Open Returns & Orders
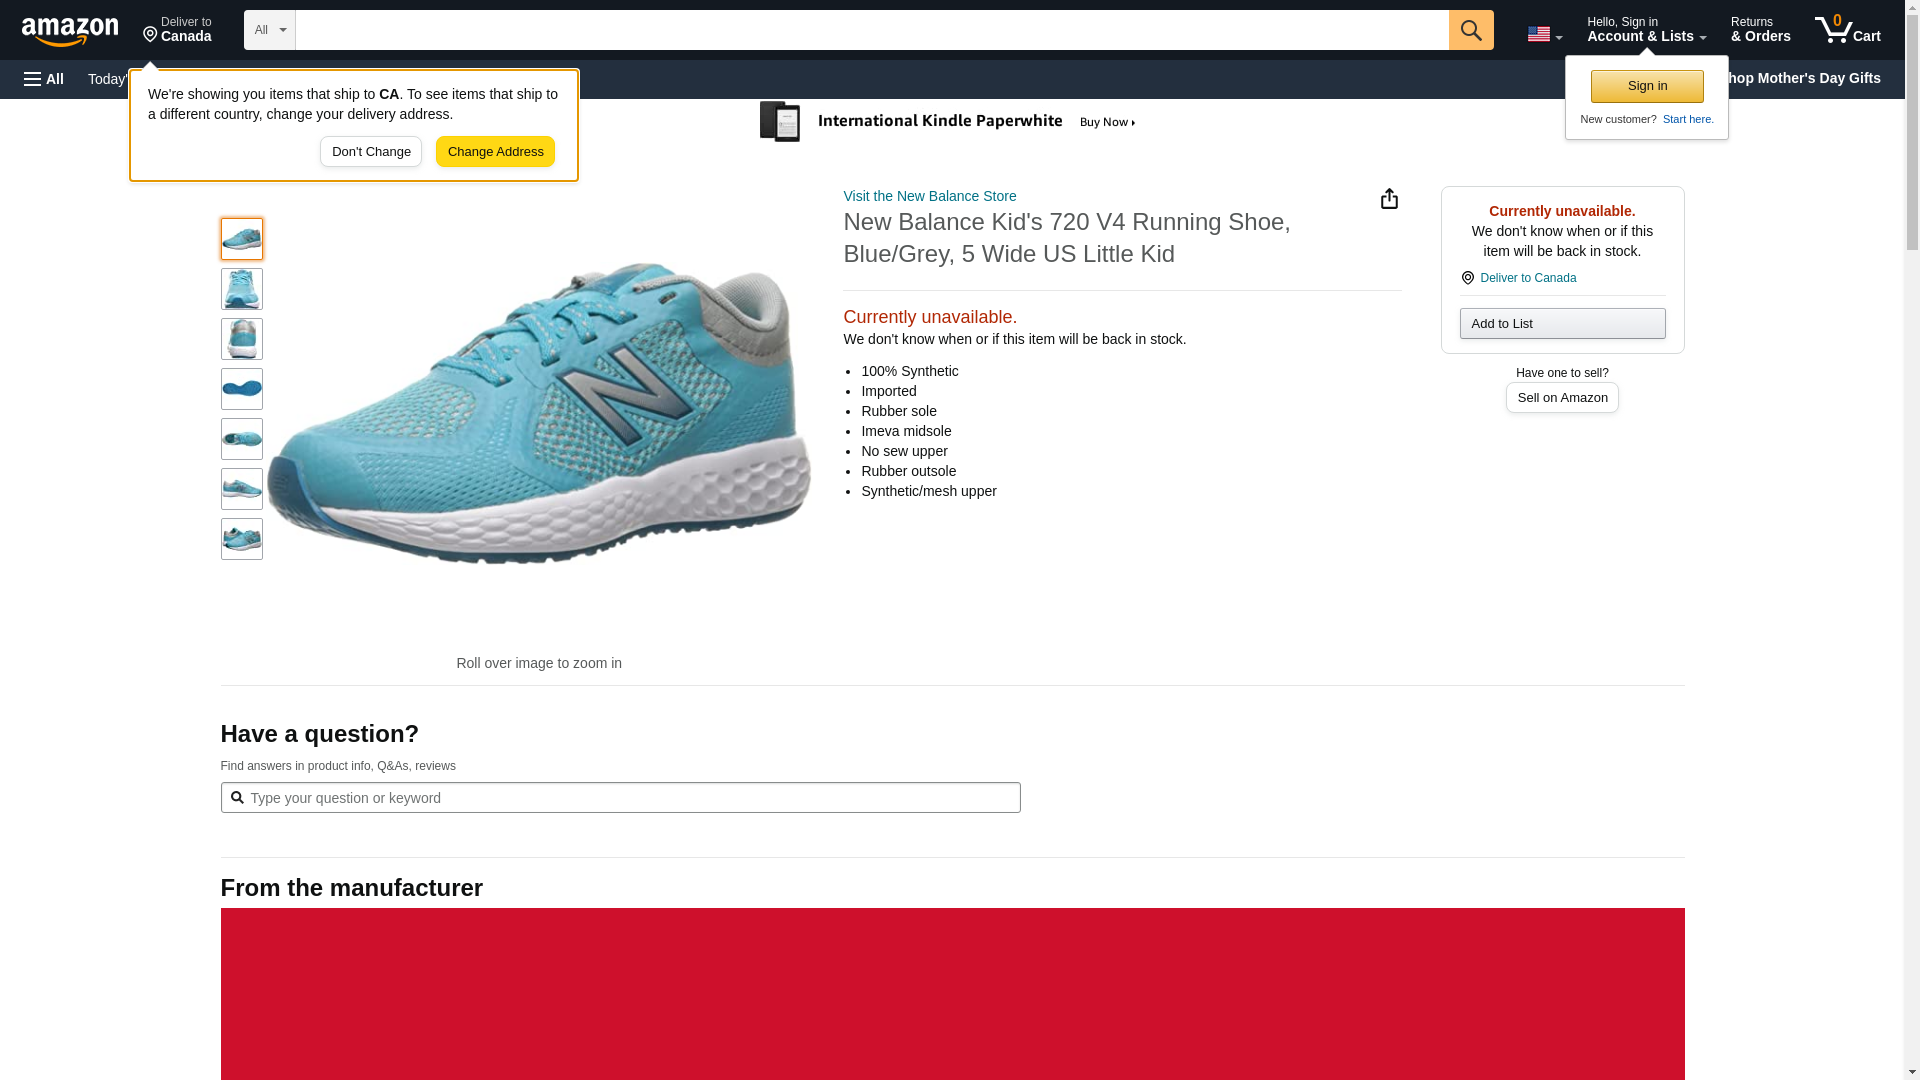 [x=1760, y=30]
